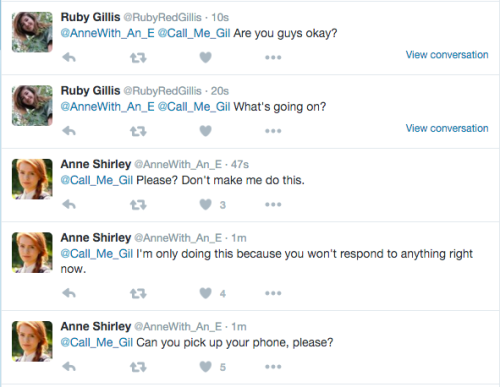Open more options on 'What's going on?' tweet
Viewport: 500px width, 387px height.
273,131
